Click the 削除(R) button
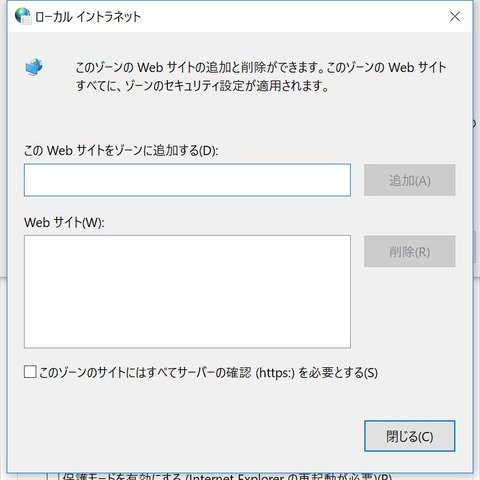 (x=410, y=251)
